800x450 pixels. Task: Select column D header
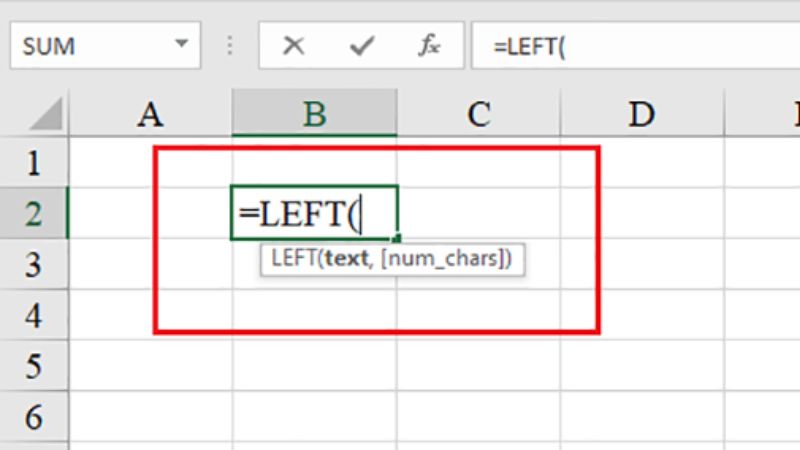pyautogui.click(x=641, y=115)
